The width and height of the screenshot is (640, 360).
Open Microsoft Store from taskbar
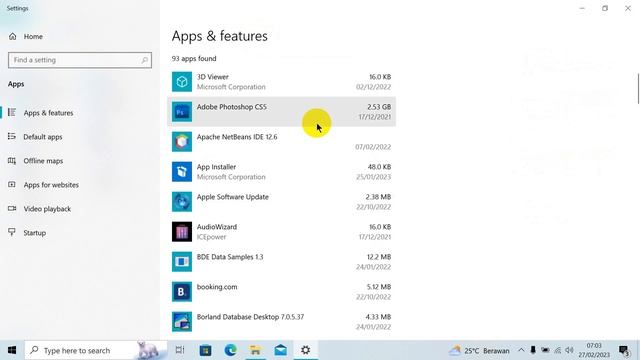[x=205, y=350]
